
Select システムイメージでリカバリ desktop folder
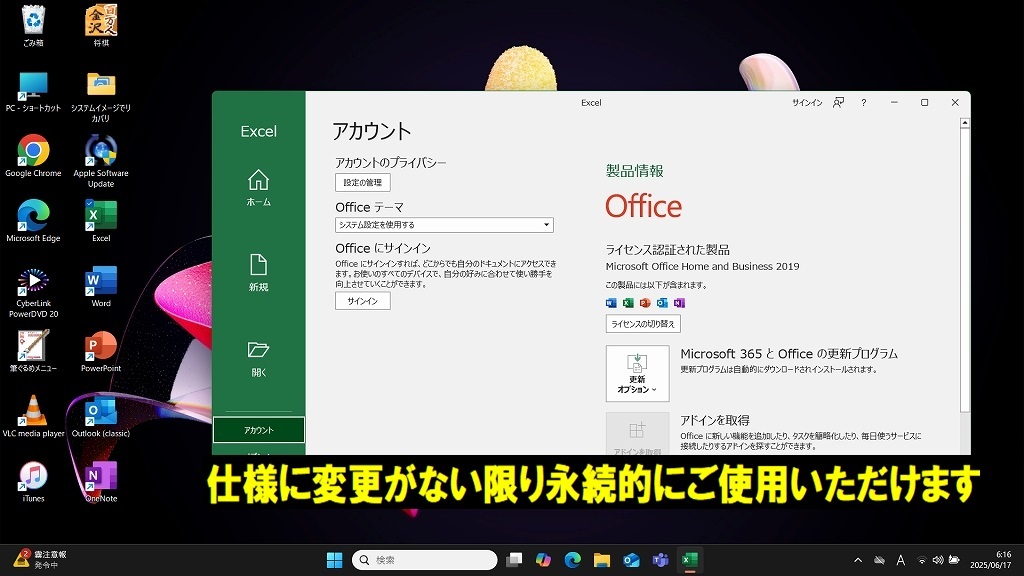101,97
